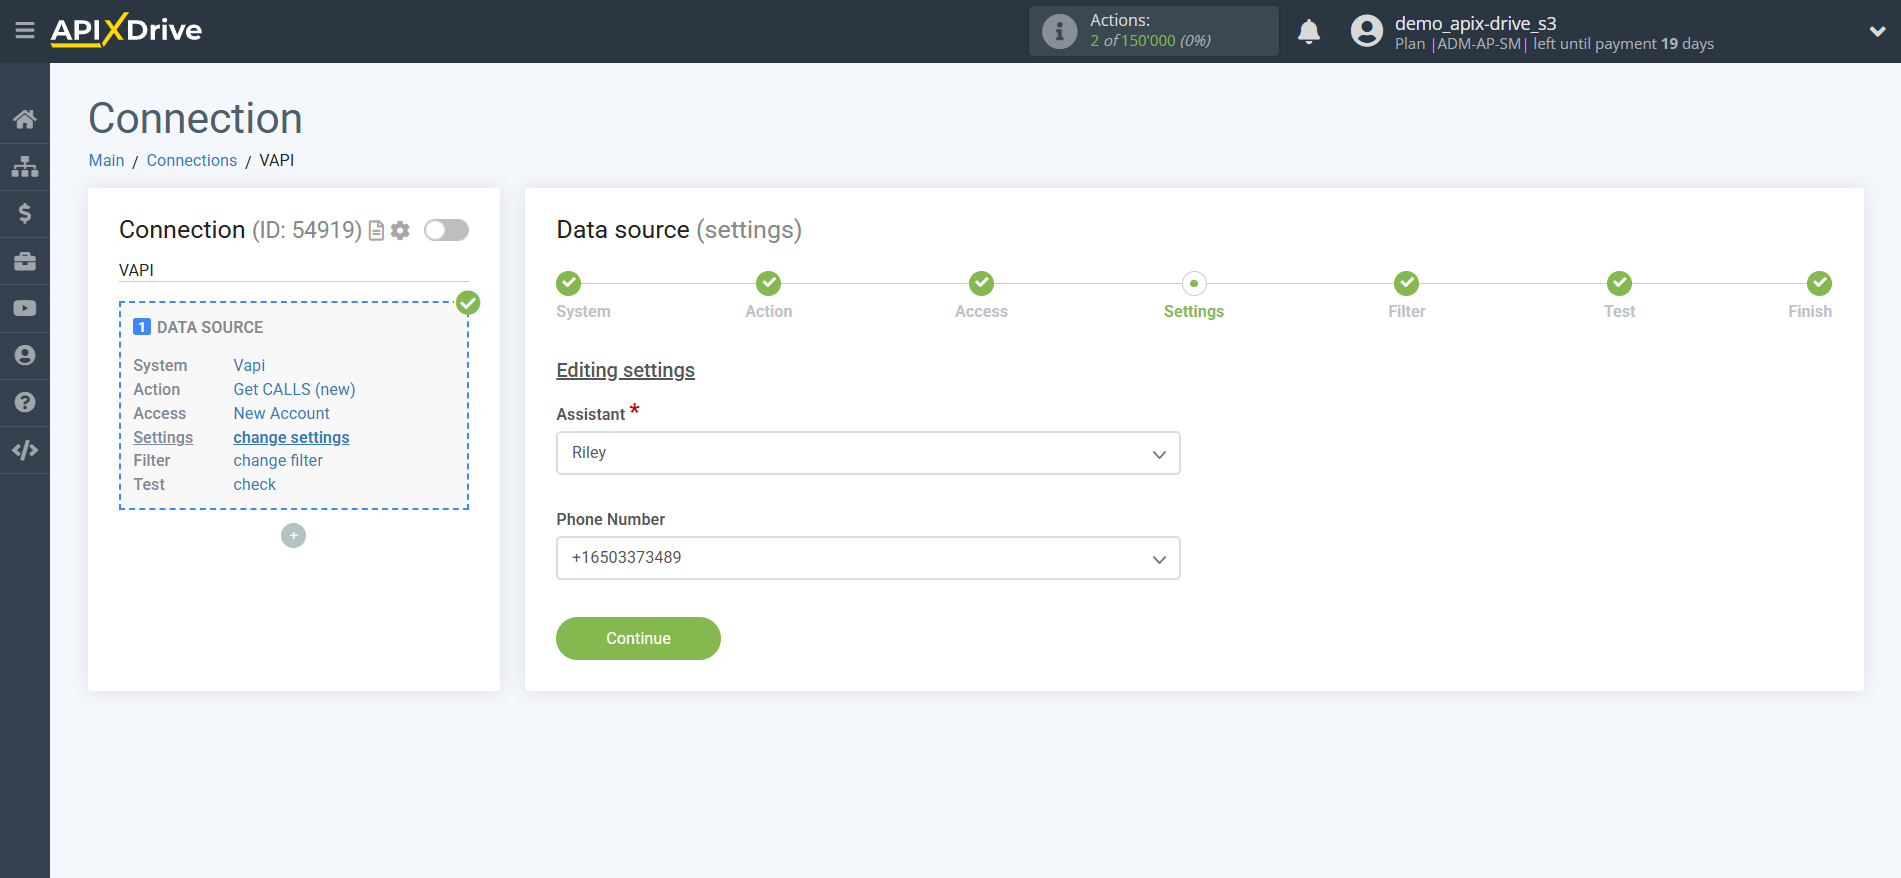This screenshot has width=1901, height=878.
Task: Open the notifications bell
Action: pos(1309,31)
